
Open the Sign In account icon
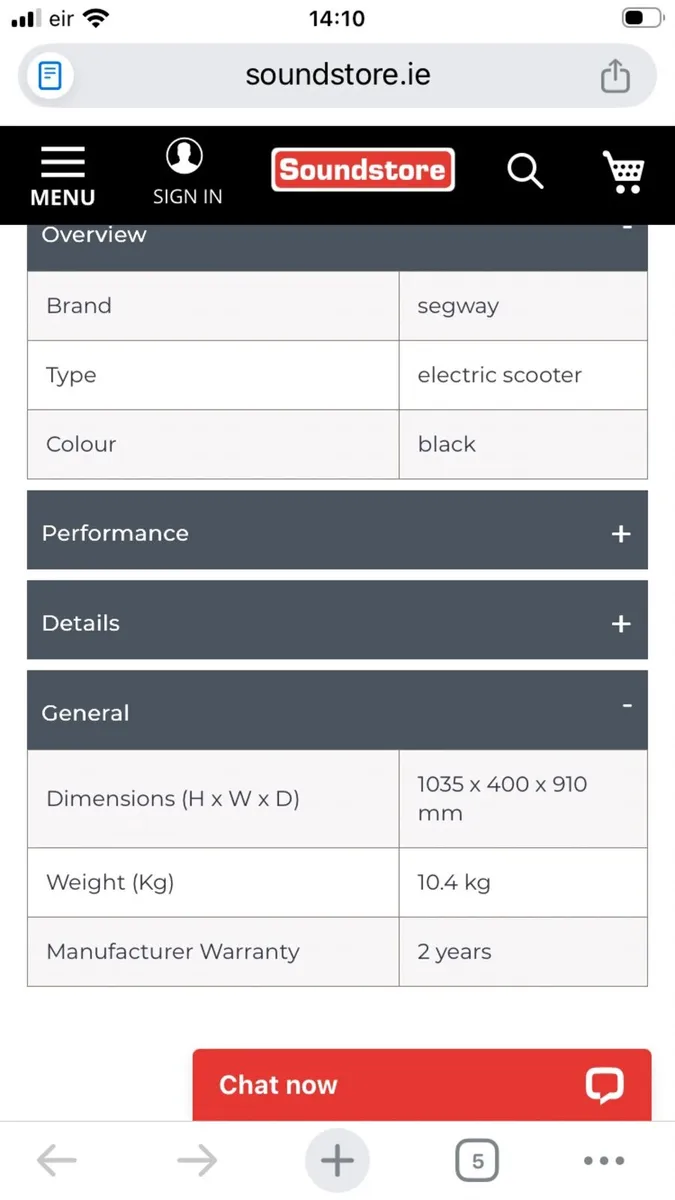point(185,156)
